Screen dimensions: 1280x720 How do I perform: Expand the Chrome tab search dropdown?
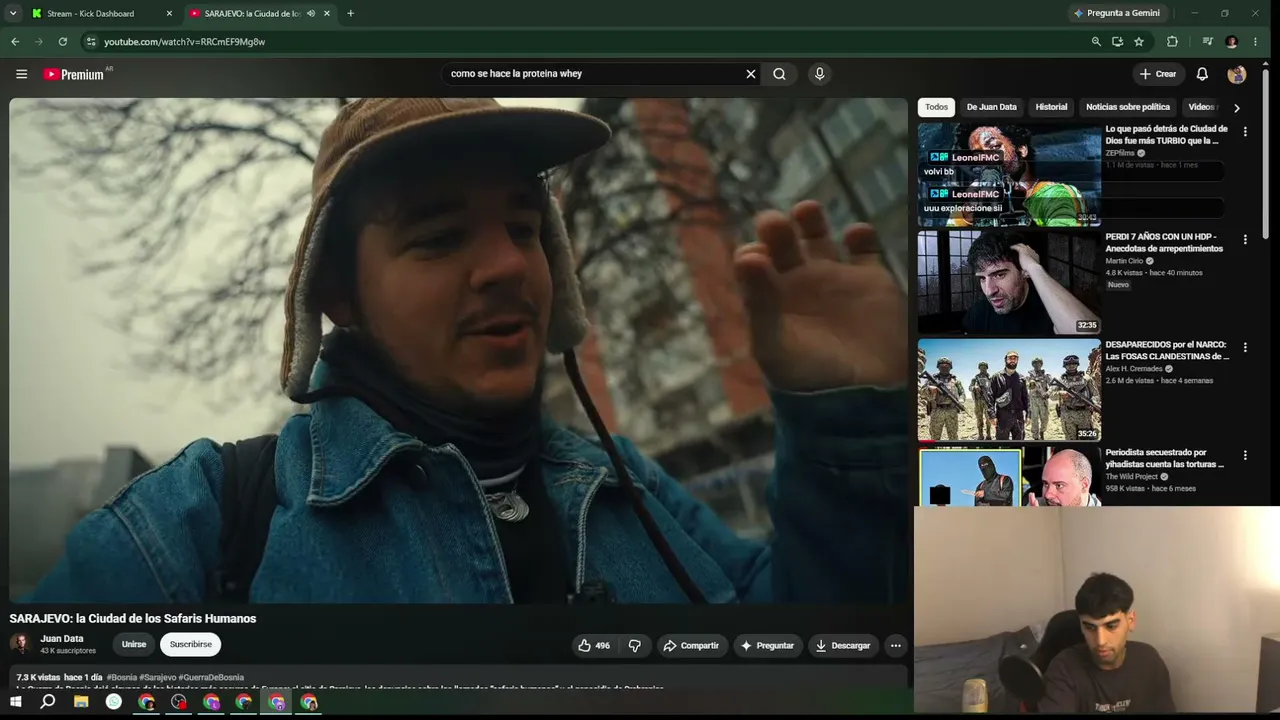click(13, 14)
